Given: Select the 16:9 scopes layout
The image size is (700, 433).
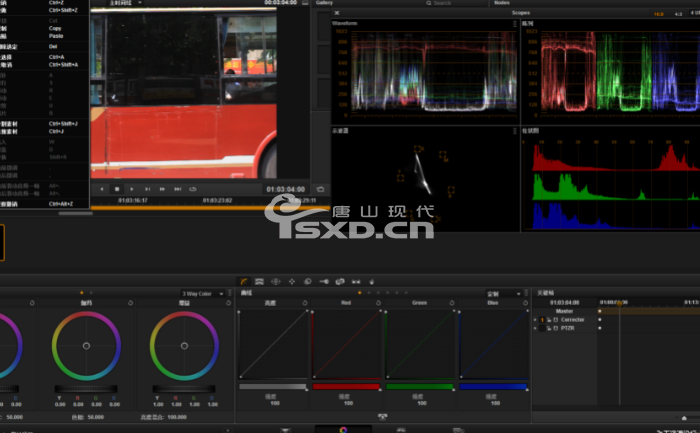Looking at the screenshot, I should tap(658, 14).
